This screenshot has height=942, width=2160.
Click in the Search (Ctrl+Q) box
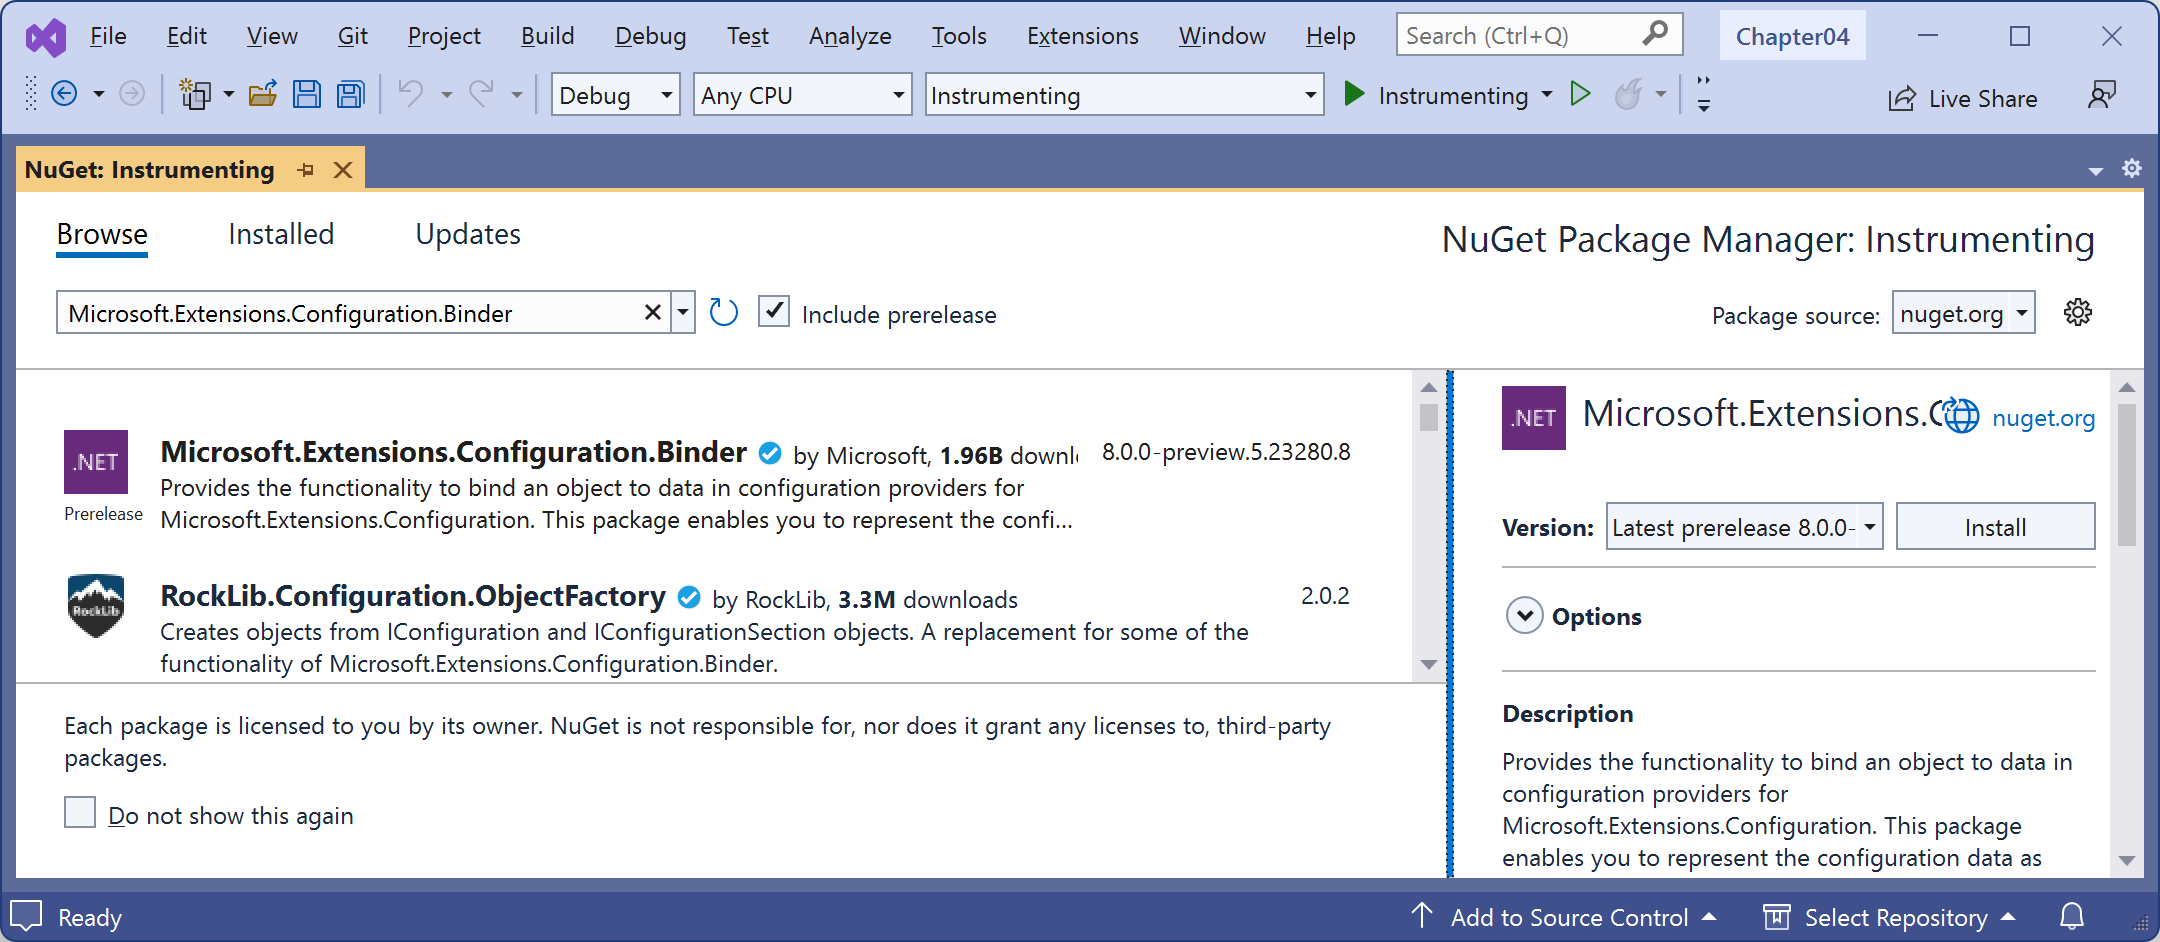pyautogui.click(x=1540, y=35)
